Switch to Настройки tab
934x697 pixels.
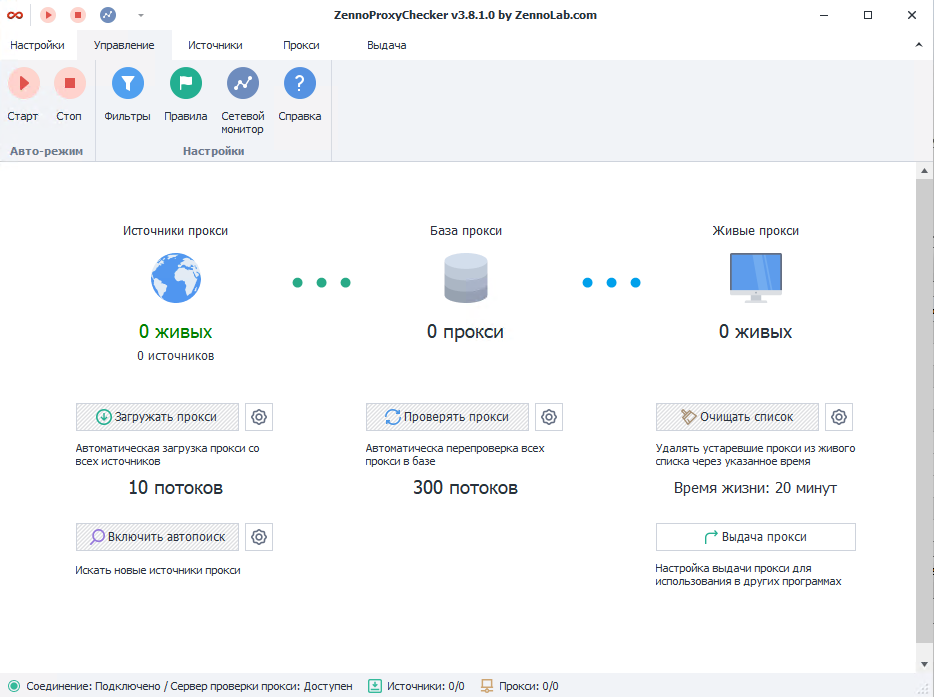pos(38,45)
